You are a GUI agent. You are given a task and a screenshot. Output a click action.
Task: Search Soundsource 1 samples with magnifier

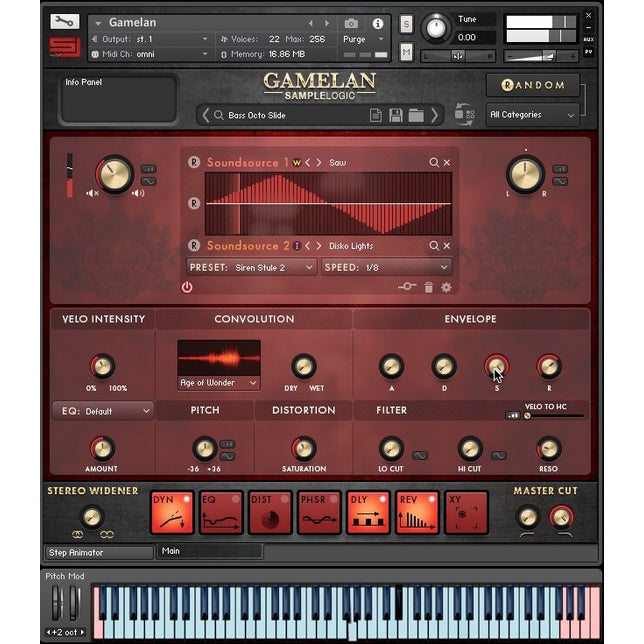(434, 162)
